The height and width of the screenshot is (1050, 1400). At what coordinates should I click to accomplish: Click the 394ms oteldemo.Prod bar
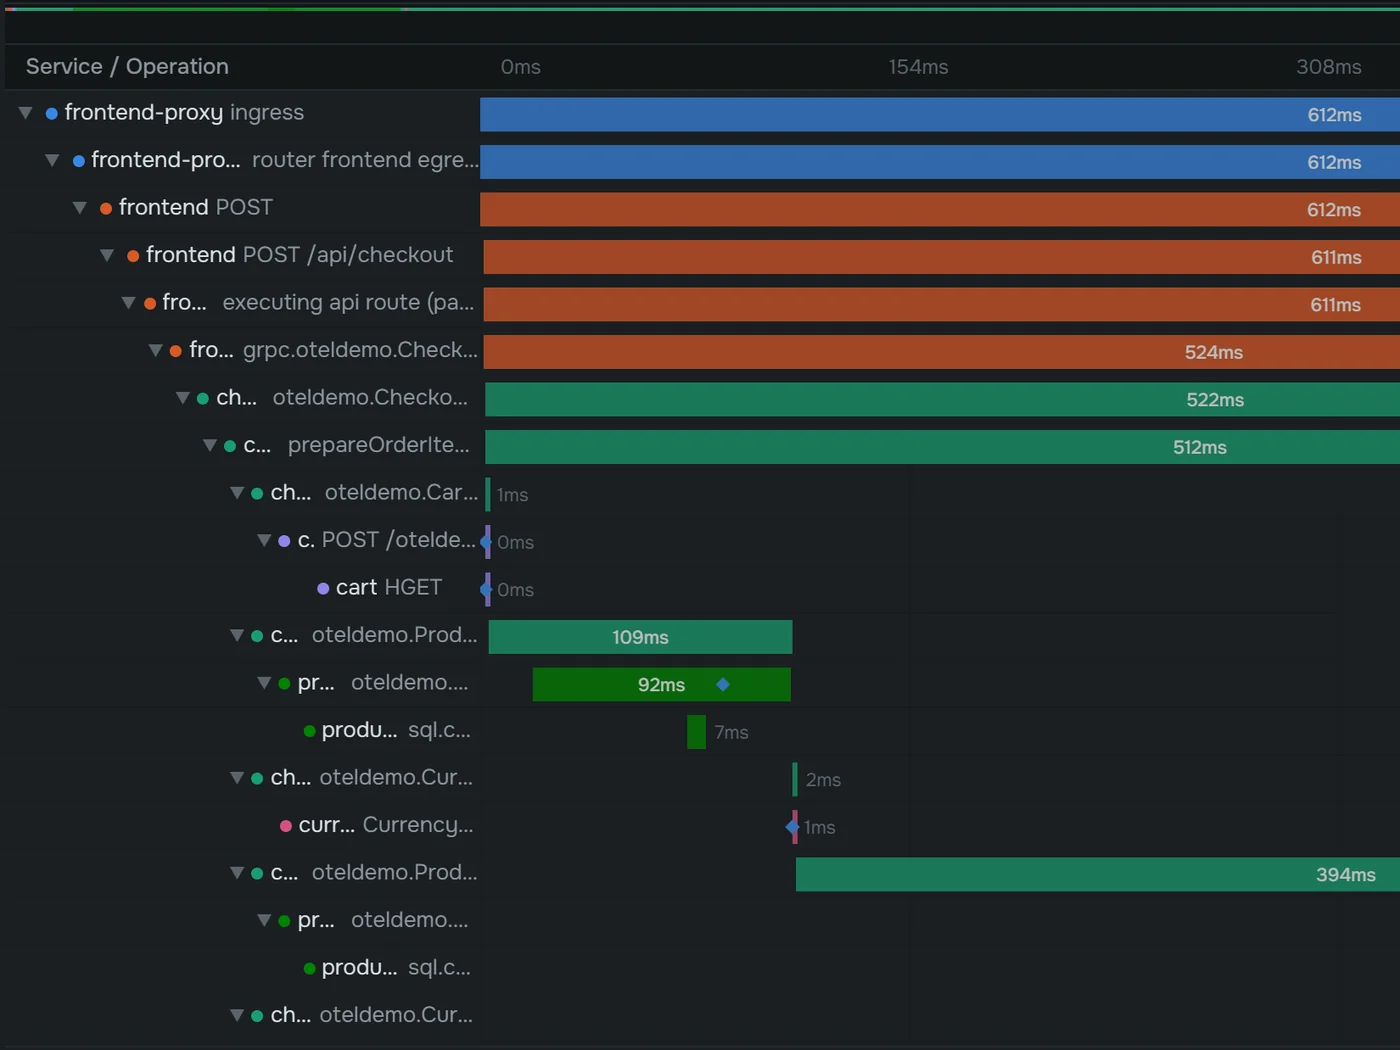[1098, 875]
